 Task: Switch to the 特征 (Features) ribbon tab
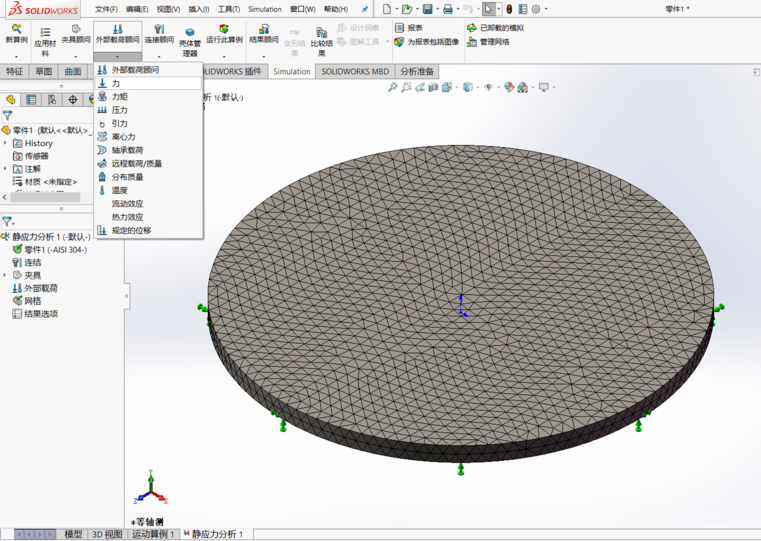[x=15, y=71]
